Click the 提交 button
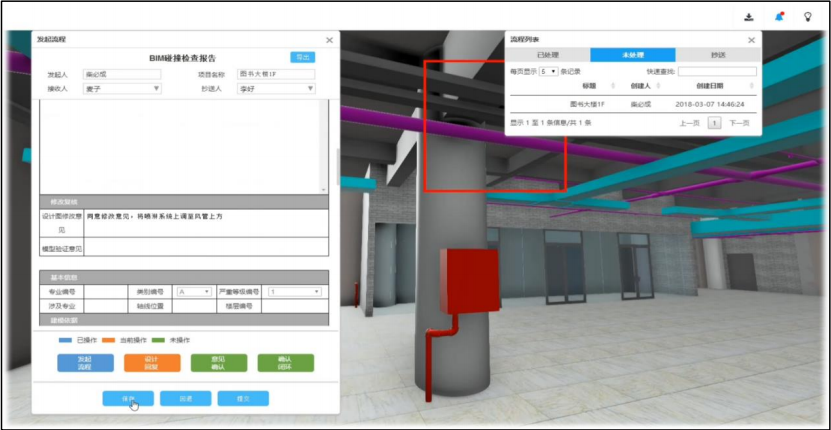This screenshot has height=430, width=831. (x=243, y=399)
